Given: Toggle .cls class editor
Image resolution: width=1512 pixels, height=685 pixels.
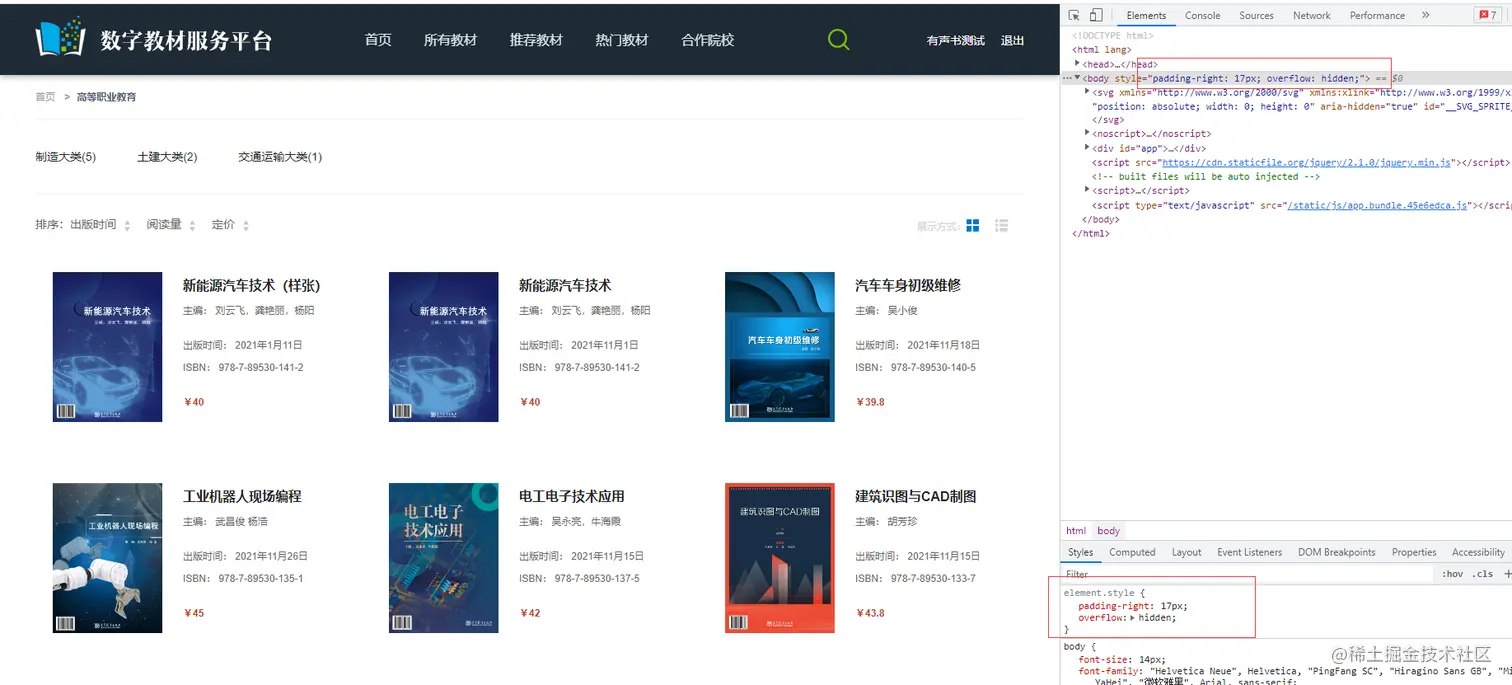Looking at the screenshot, I should pos(1483,574).
